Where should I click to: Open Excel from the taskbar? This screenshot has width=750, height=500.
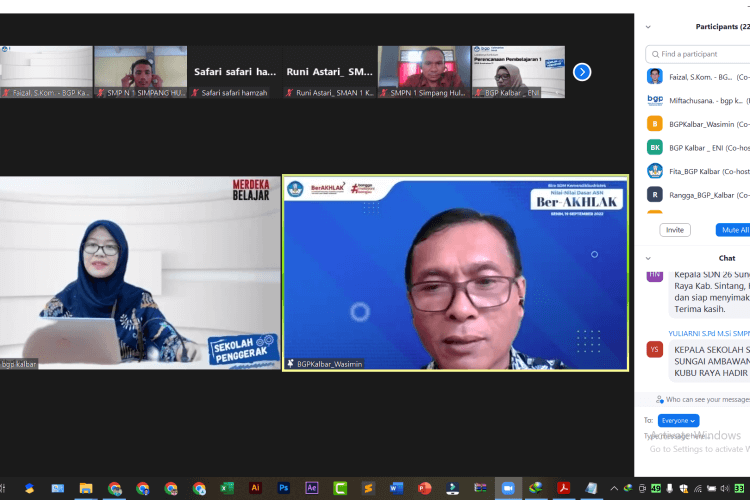pyautogui.click(x=227, y=488)
